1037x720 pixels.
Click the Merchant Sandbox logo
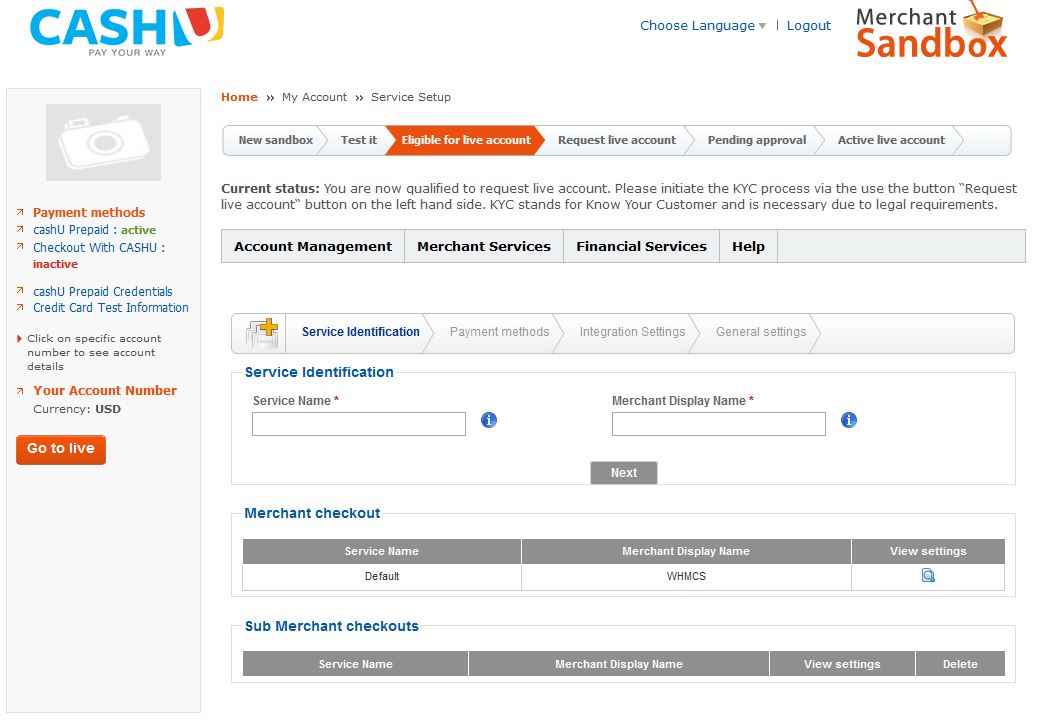click(x=931, y=30)
